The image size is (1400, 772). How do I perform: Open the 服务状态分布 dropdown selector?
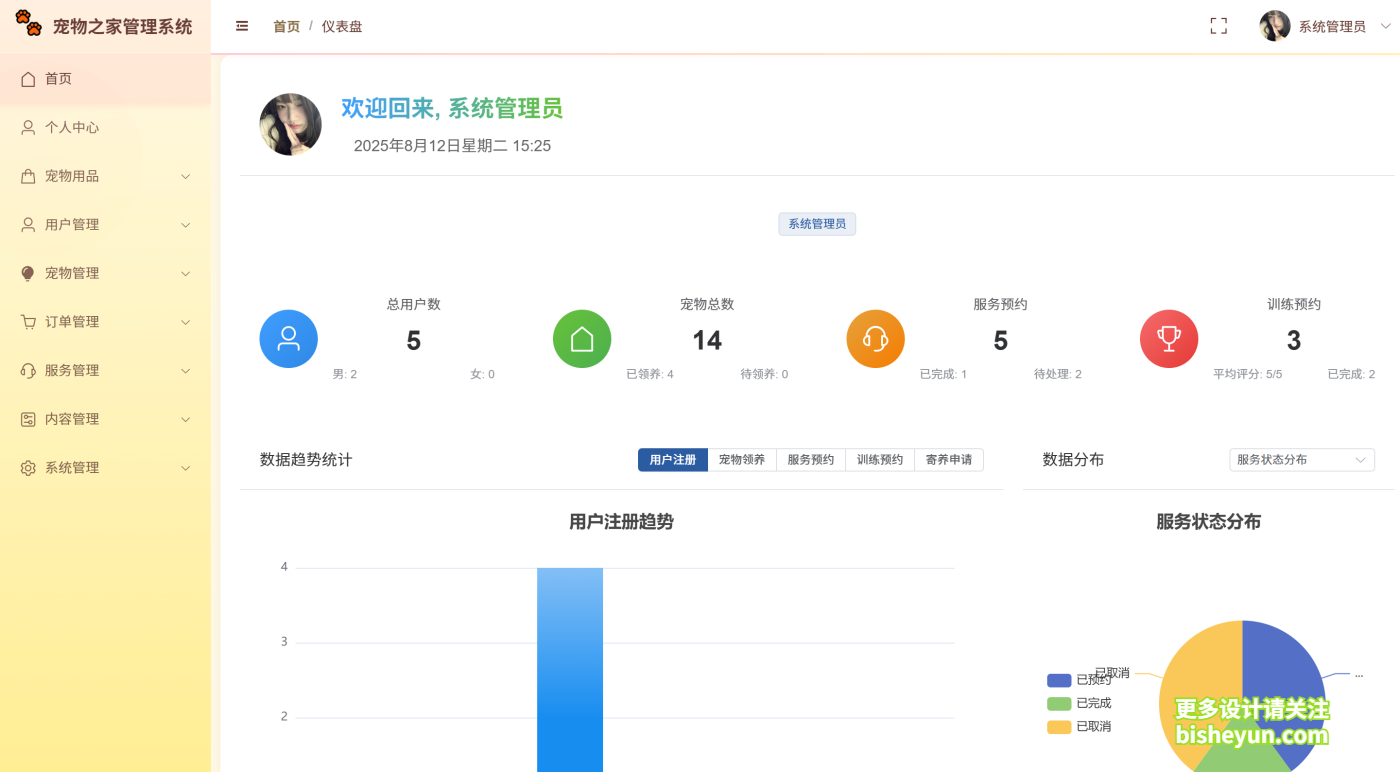point(1301,460)
